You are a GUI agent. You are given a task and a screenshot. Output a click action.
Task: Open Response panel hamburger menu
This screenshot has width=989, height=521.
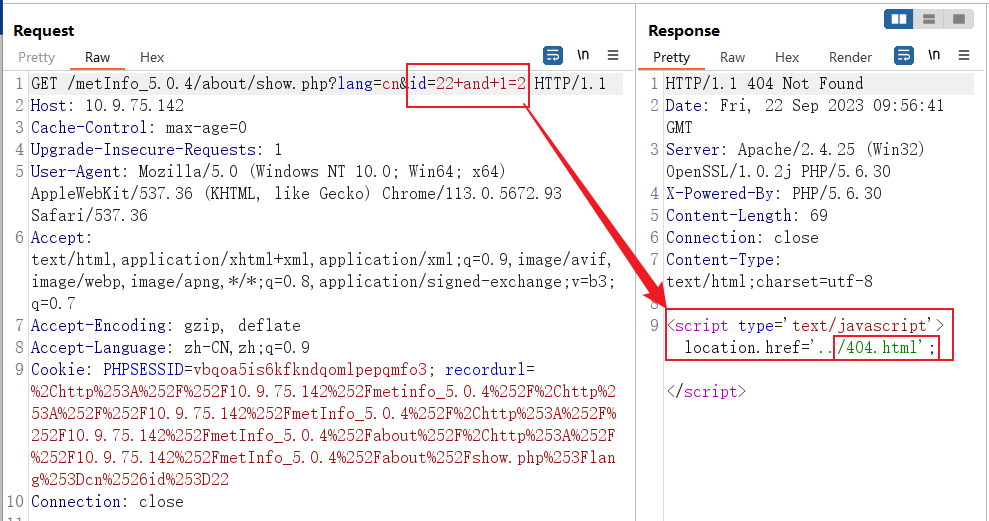tap(964, 56)
